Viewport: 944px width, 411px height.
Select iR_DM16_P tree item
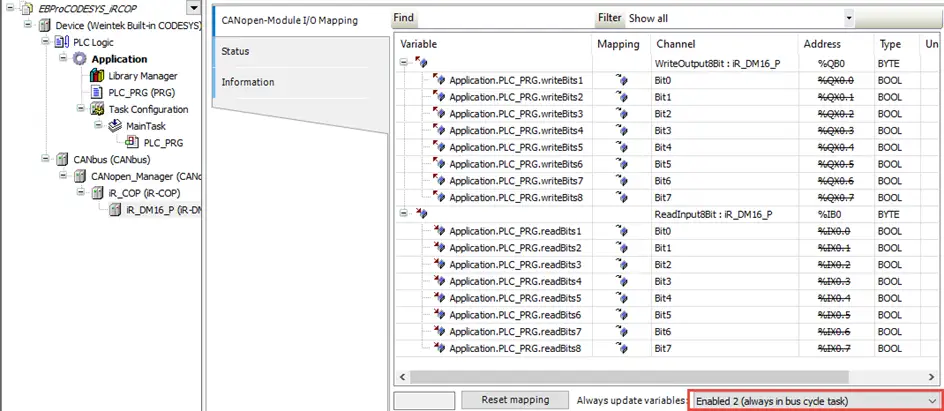point(163,211)
